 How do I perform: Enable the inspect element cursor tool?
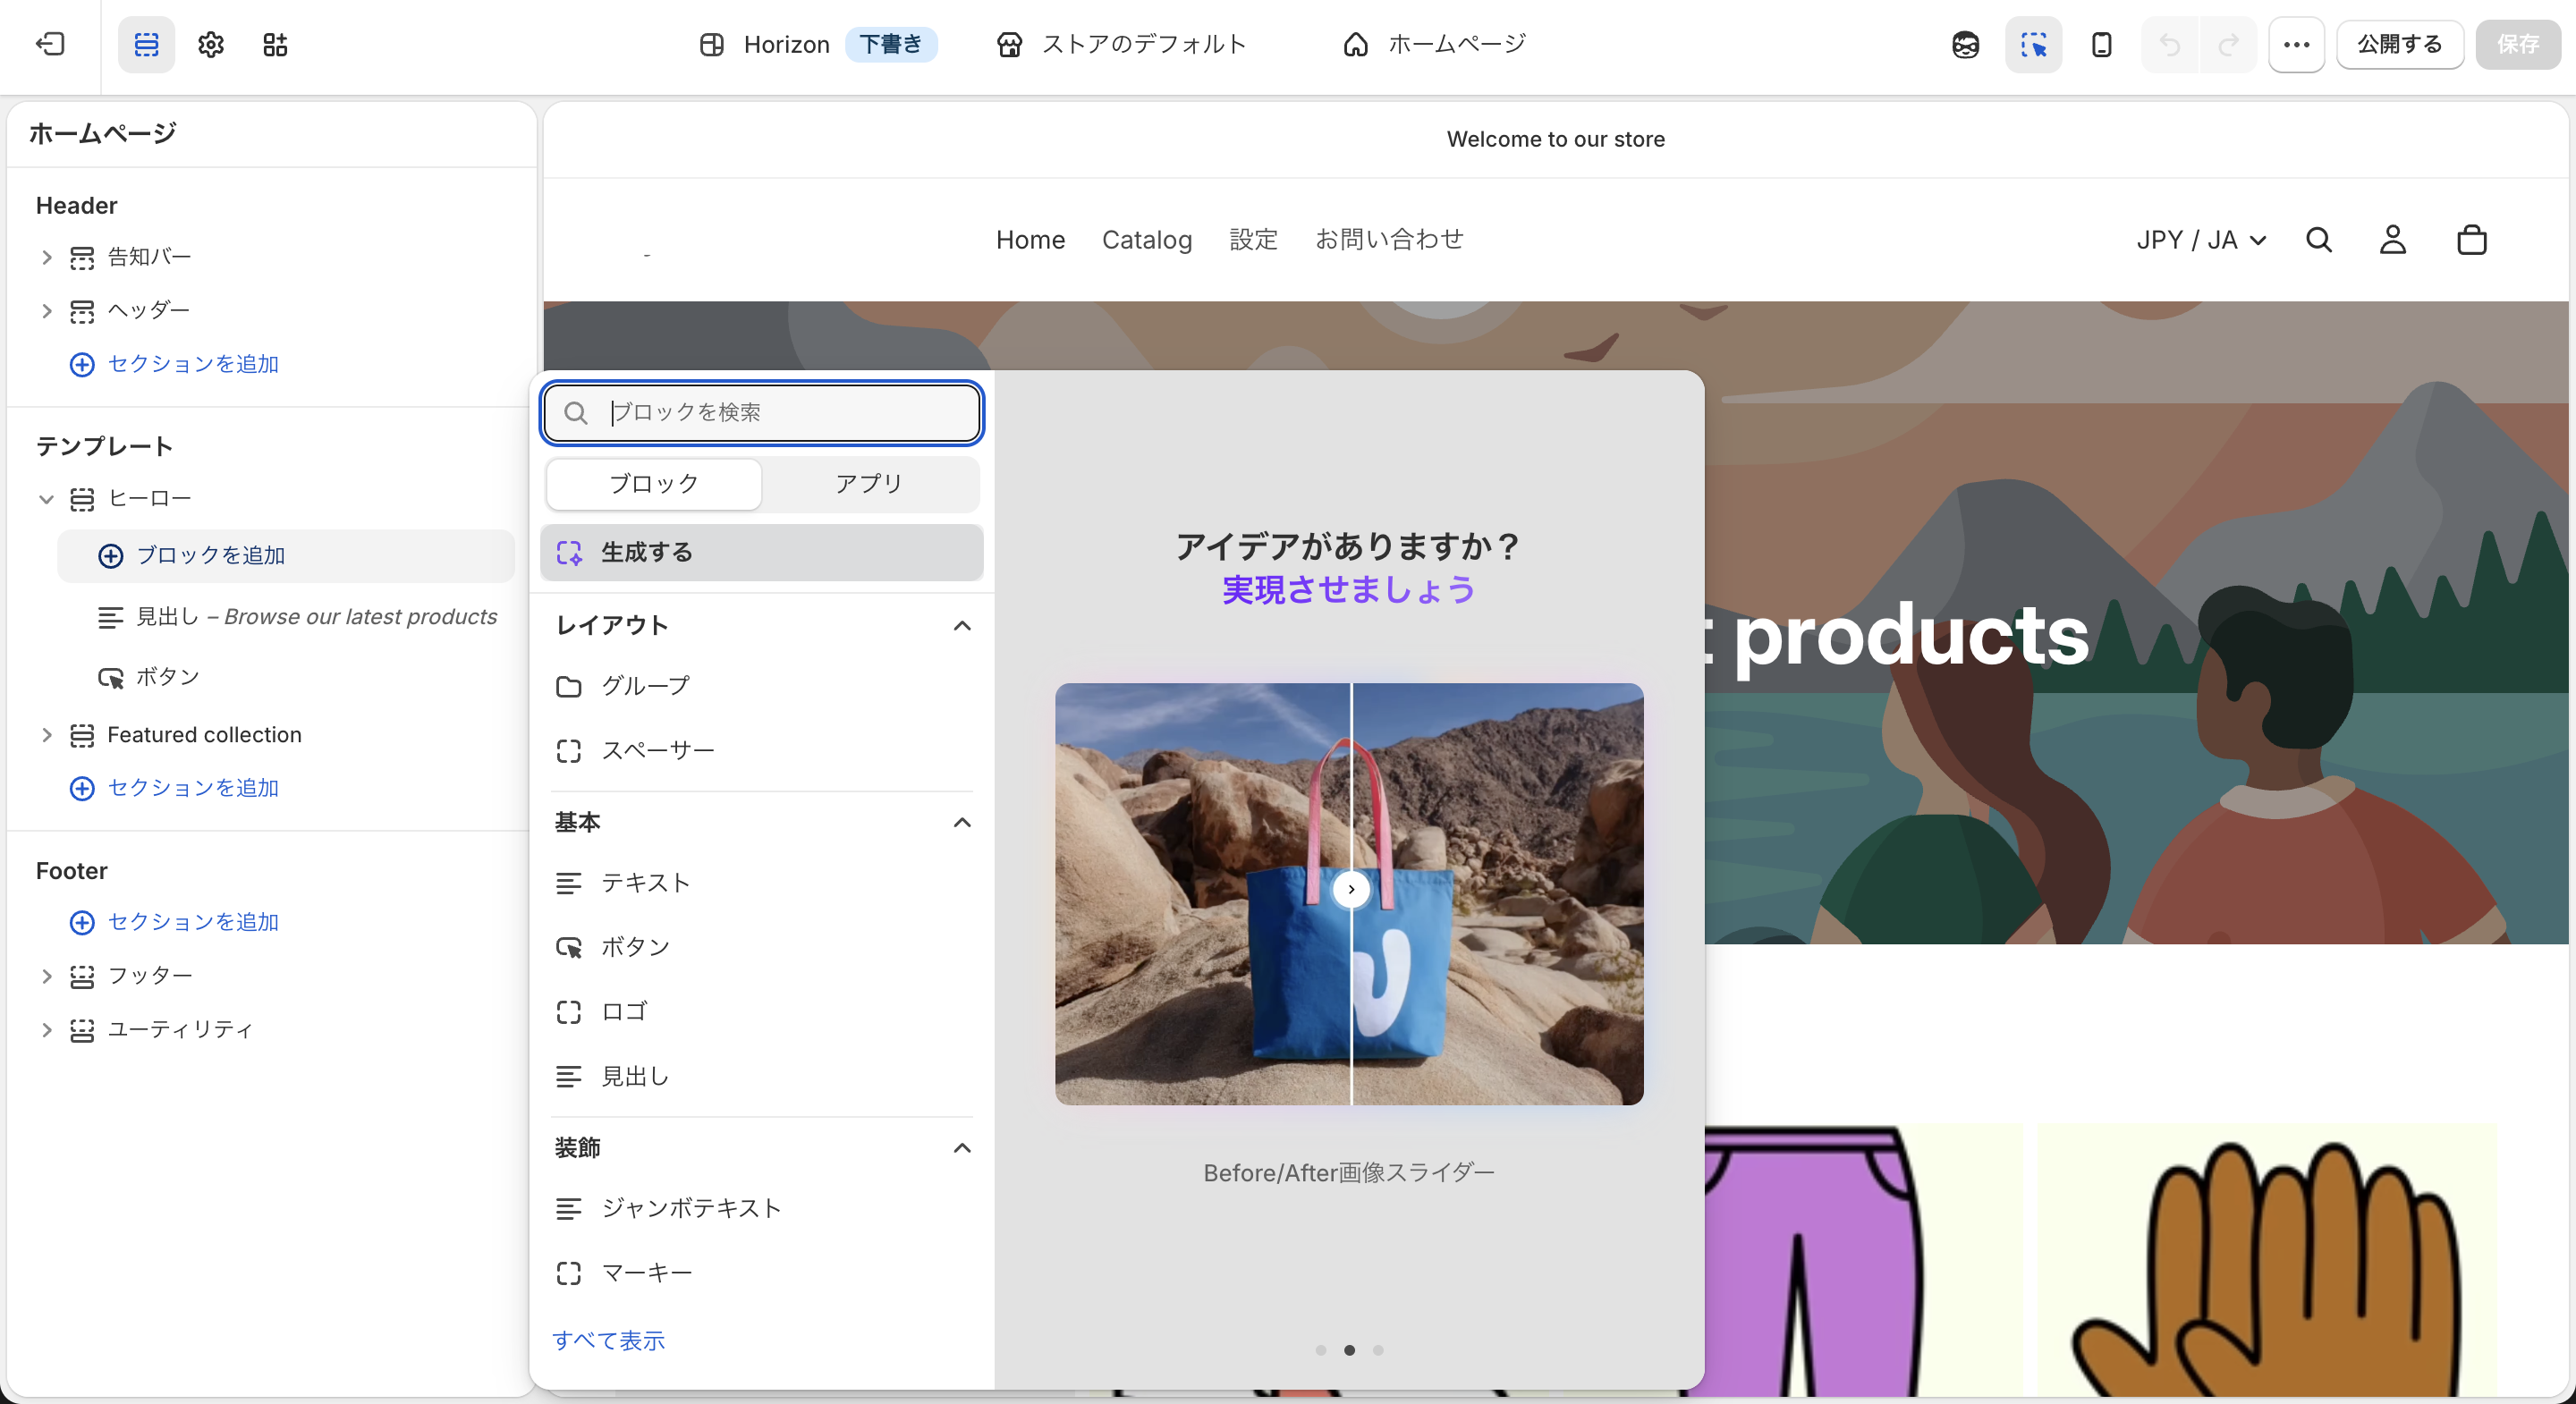(x=2034, y=44)
